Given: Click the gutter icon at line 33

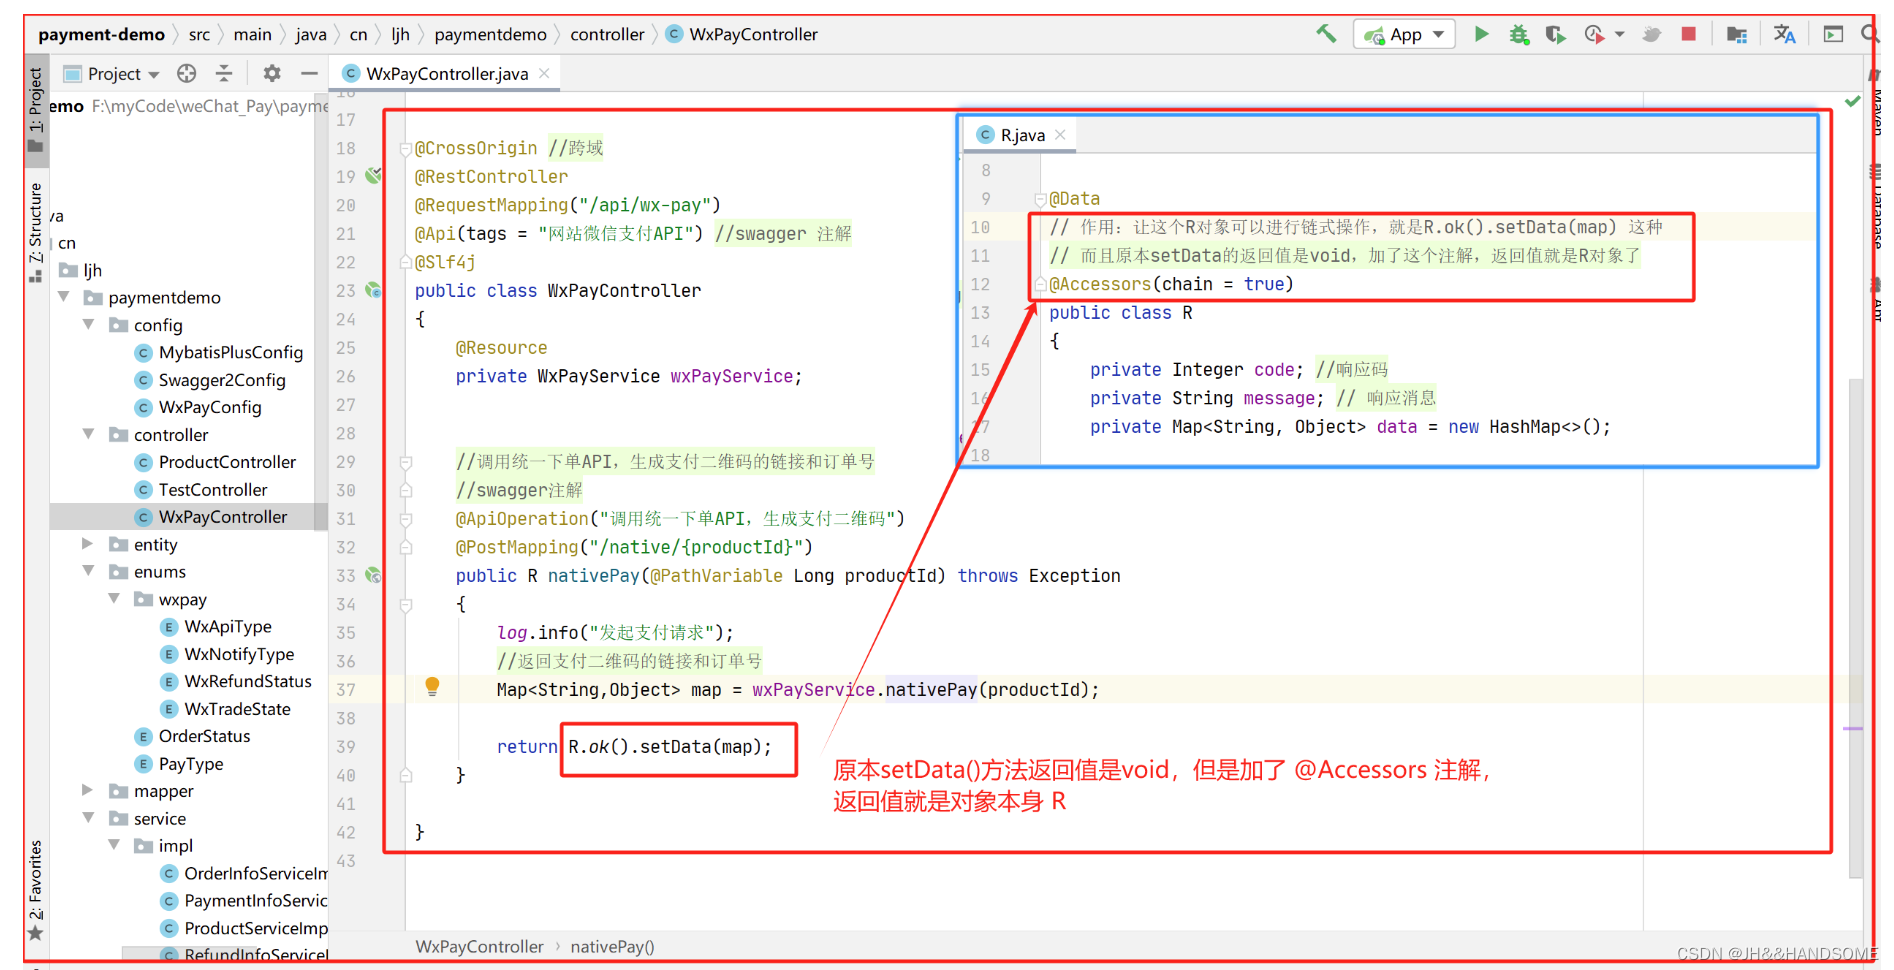Looking at the screenshot, I should 373,575.
